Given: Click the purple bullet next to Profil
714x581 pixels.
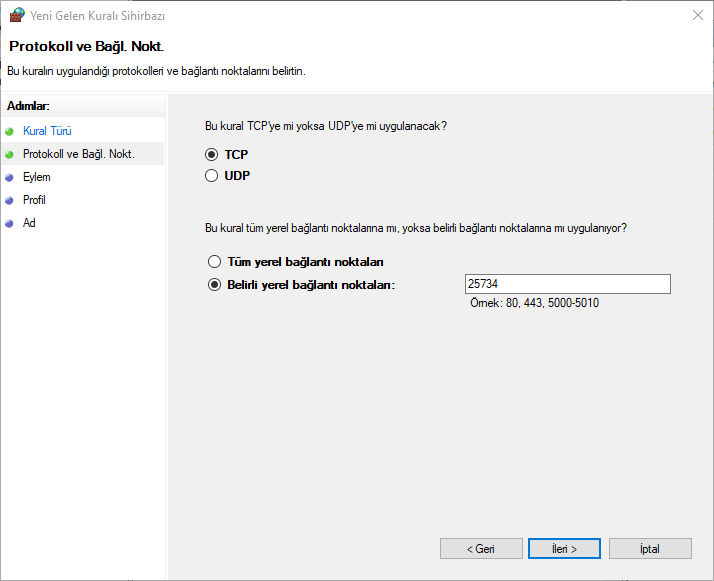Looking at the screenshot, I should 10,200.
